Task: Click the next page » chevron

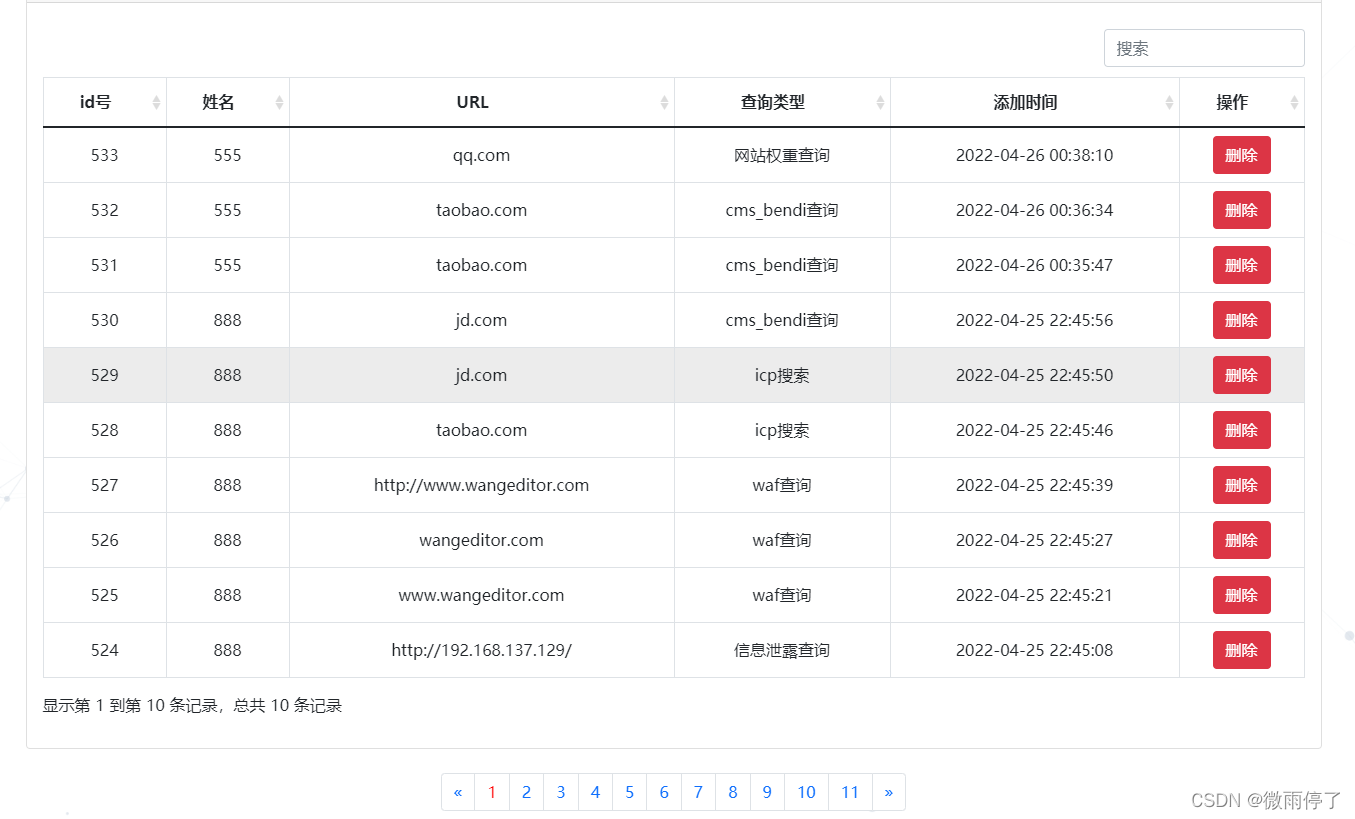Action: tap(889, 791)
